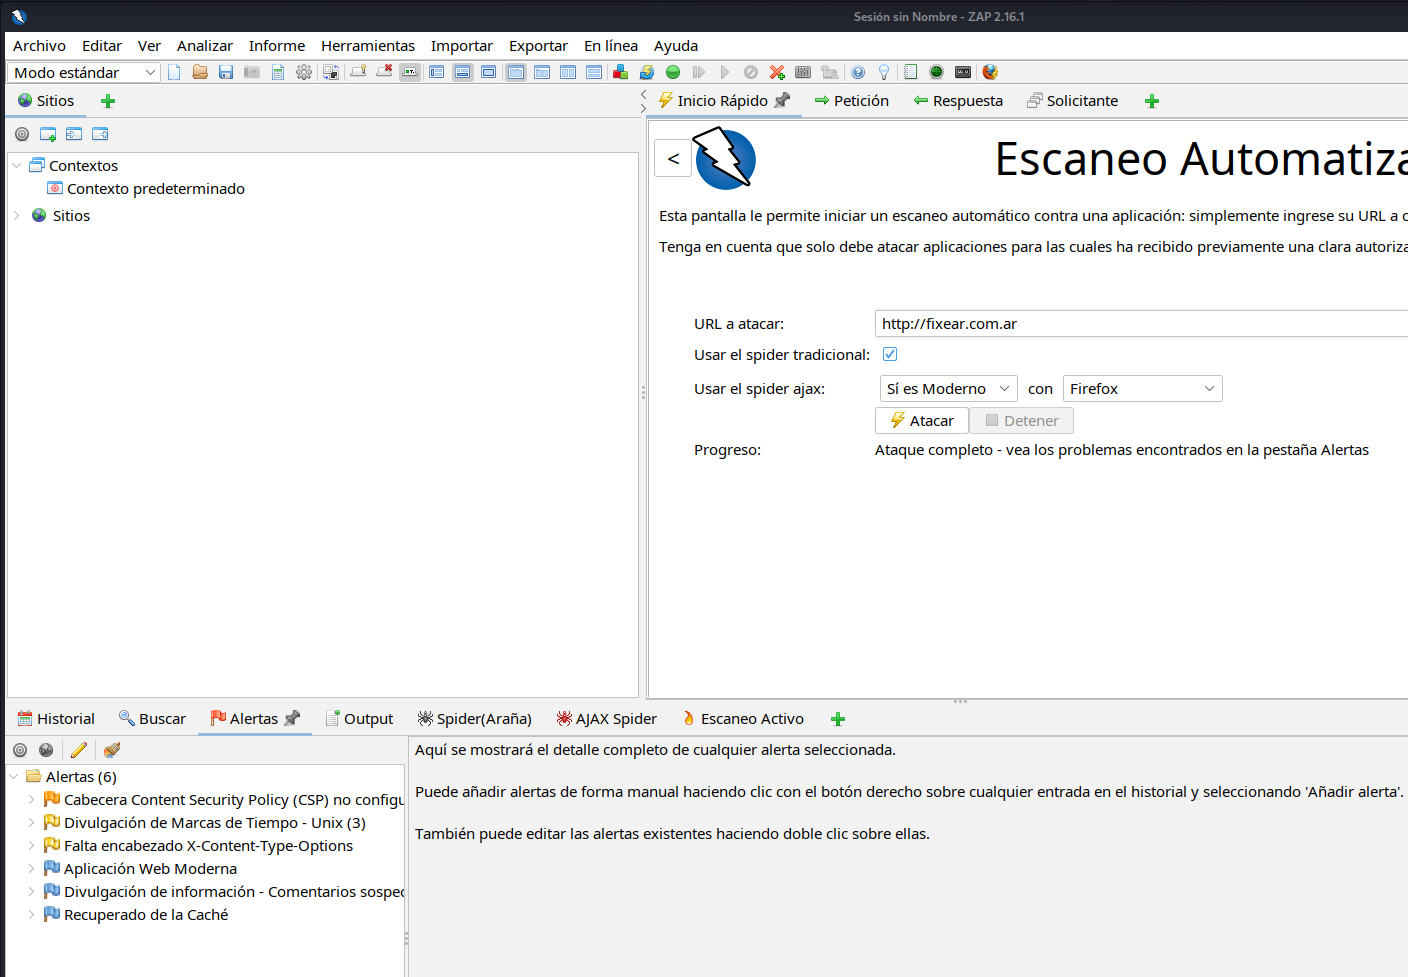Open the Firefox browser selection dropdown
The width and height of the screenshot is (1408, 977).
pos(1142,389)
